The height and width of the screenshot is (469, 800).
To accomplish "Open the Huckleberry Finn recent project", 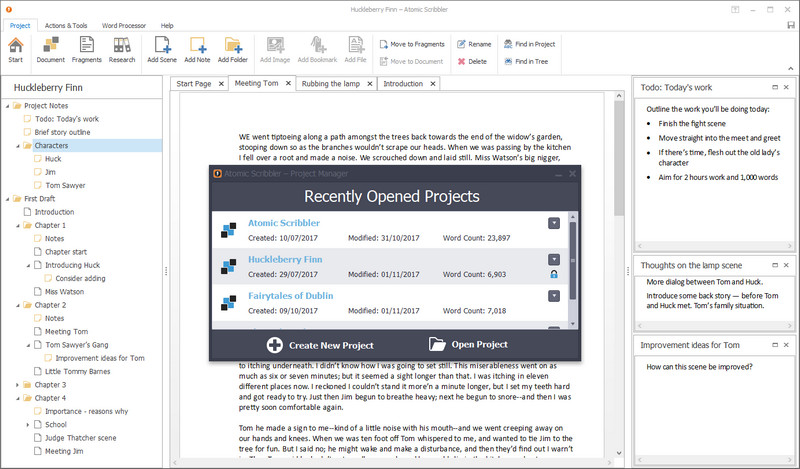I will (x=285, y=259).
